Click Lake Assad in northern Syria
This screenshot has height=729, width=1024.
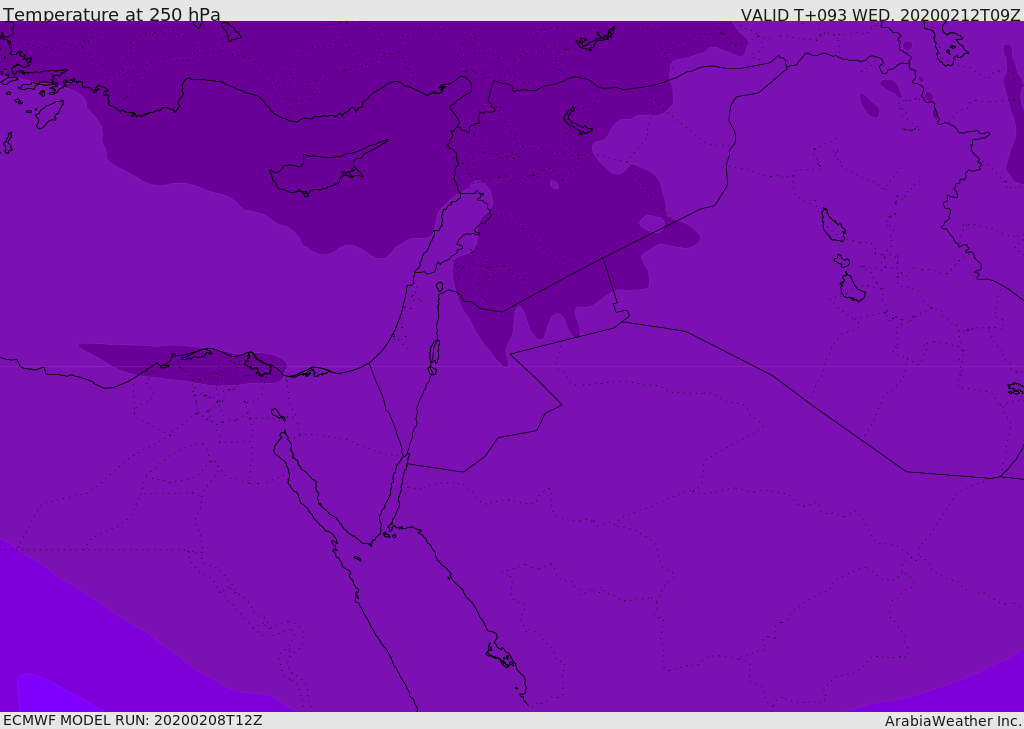[578, 120]
